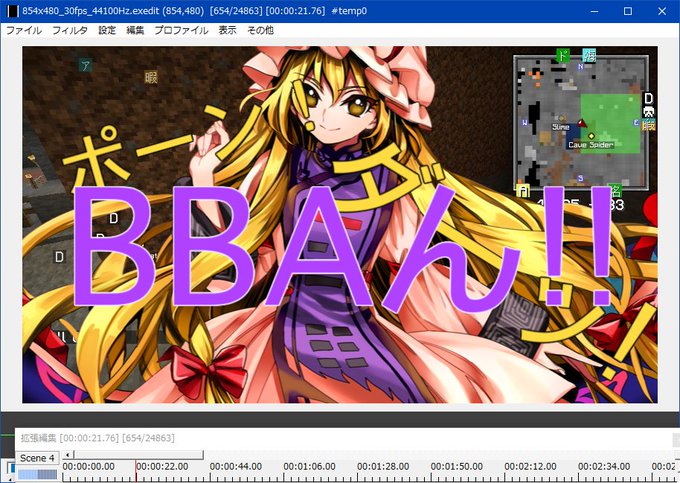Minimize the AviUtl main window
This screenshot has width=680, height=483.
click(594, 11)
